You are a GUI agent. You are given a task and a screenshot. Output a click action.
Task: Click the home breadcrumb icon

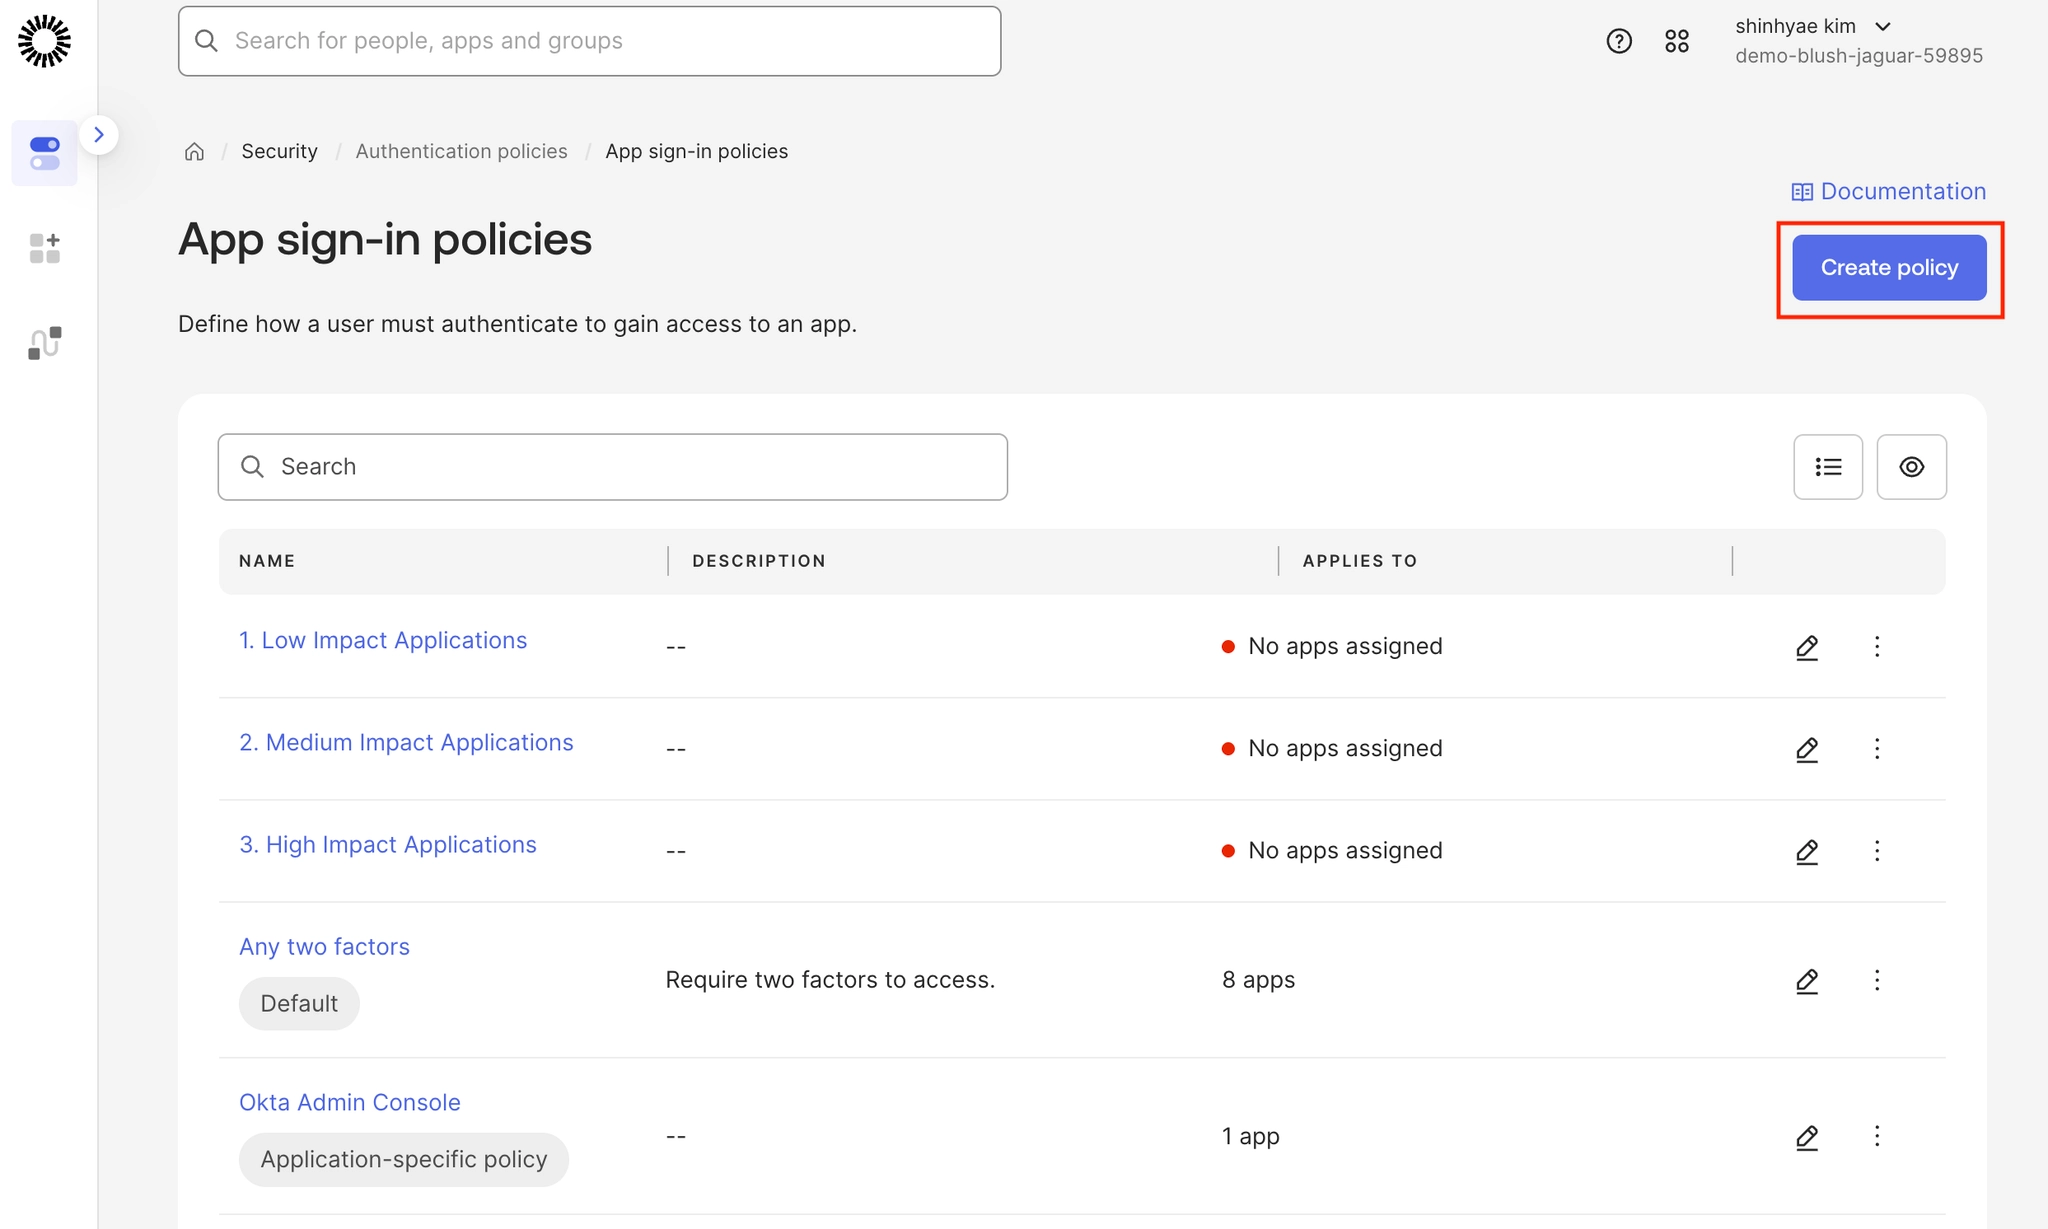[194, 151]
